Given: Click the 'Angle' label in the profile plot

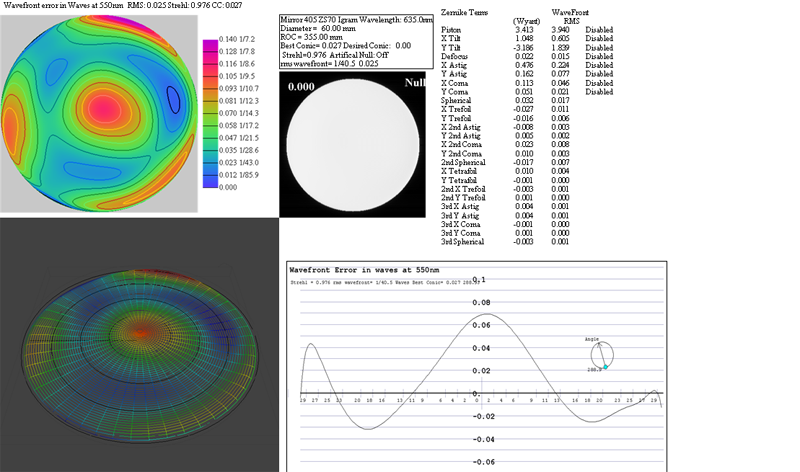Looking at the screenshot, I should pos(592,339).
